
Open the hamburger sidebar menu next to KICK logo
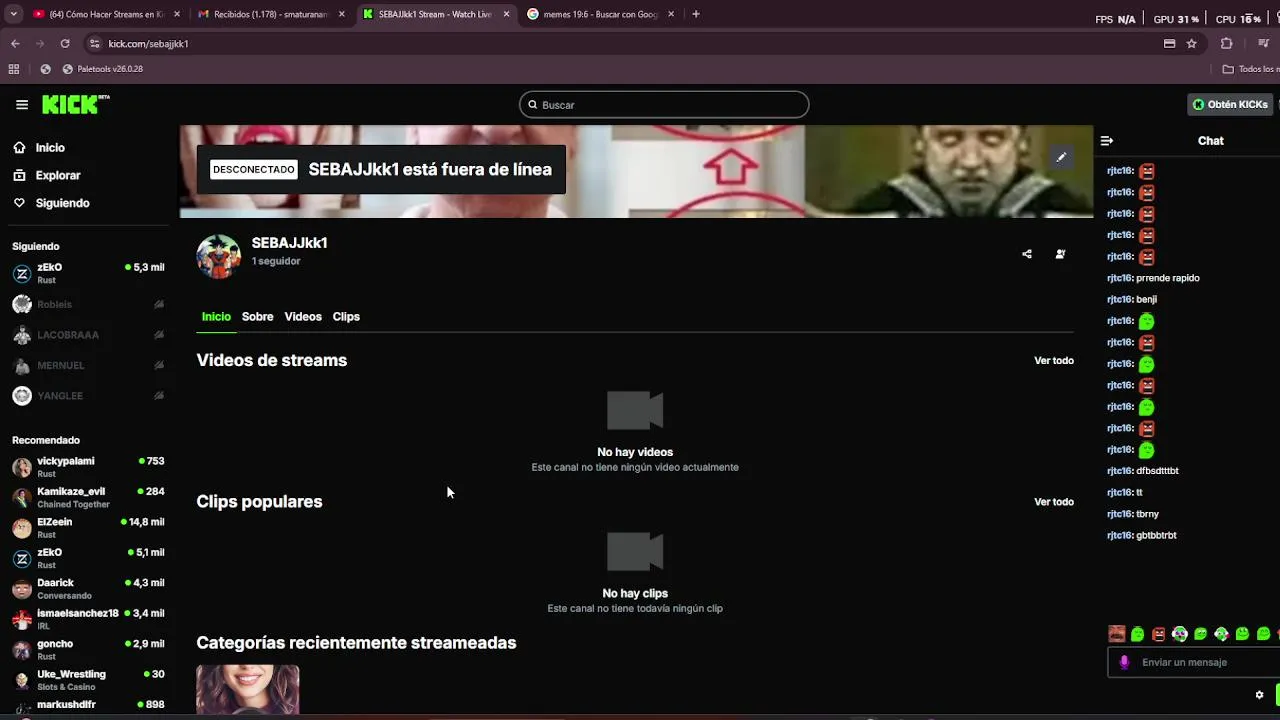(22, 104)
